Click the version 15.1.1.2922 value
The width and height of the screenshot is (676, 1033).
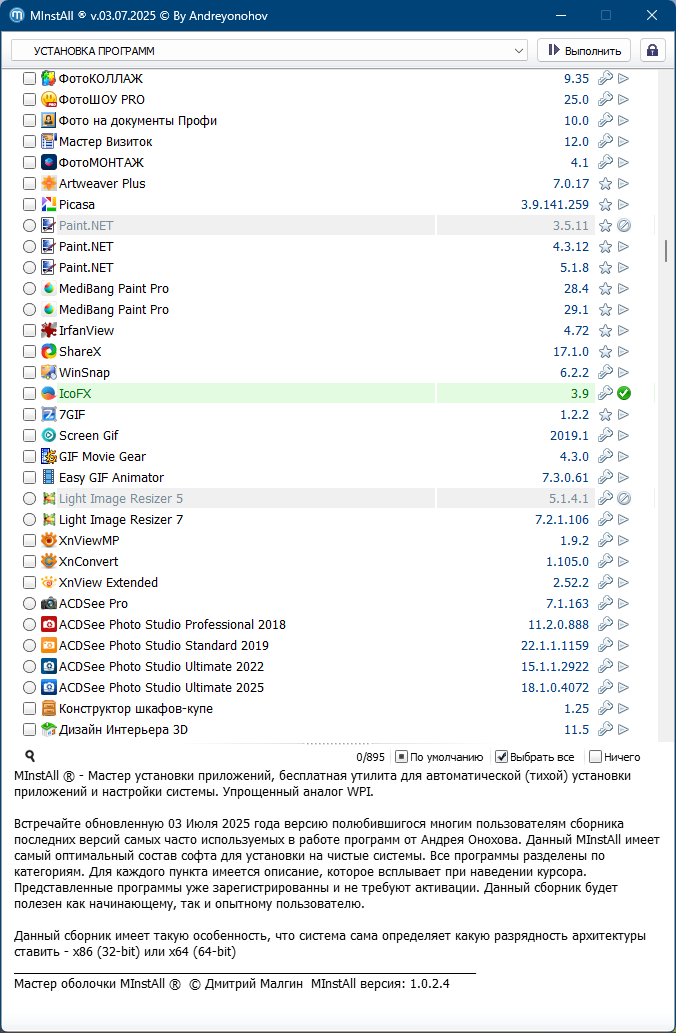tap(555, 667)
